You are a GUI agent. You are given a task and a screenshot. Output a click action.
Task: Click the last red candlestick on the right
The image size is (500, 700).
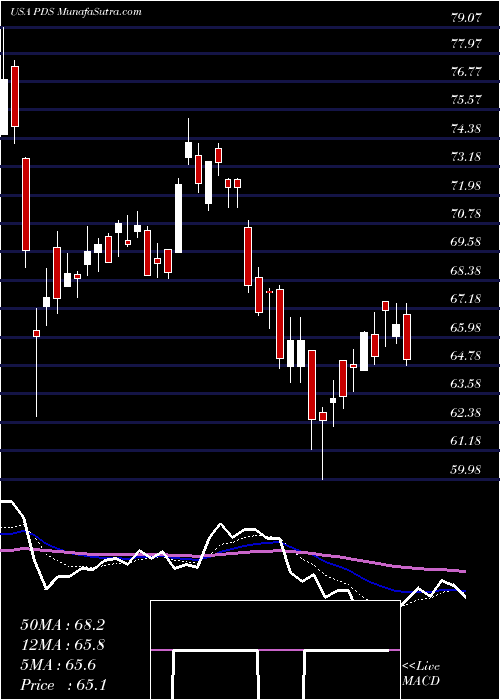pos(407,337)
